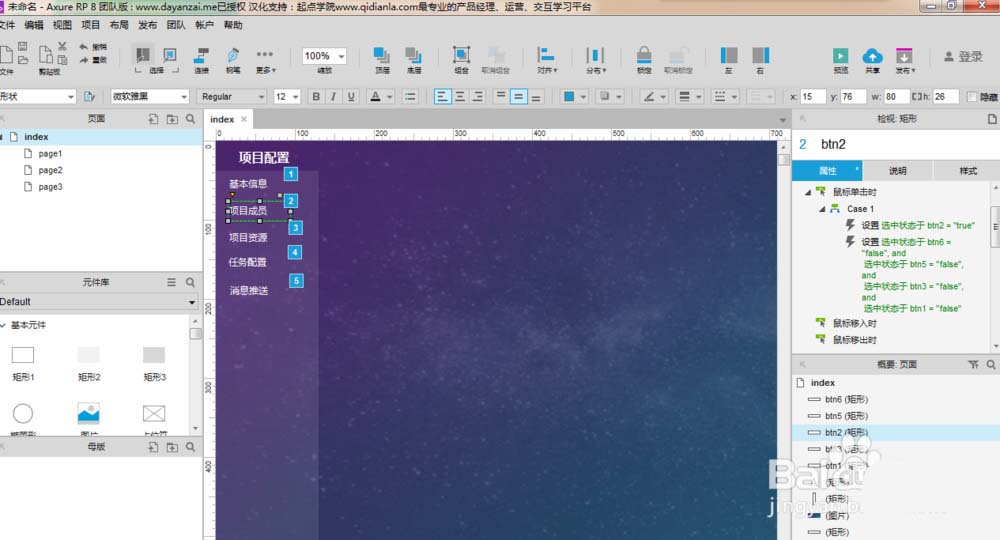Viewport: 1000px width, 540px height.
Task: Activate the connector tool
Action: [x=202, y=59]
